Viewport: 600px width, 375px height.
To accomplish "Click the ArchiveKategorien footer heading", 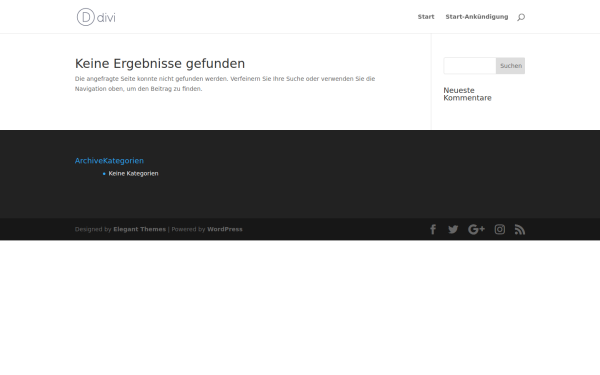I will (x=109, y=161).
